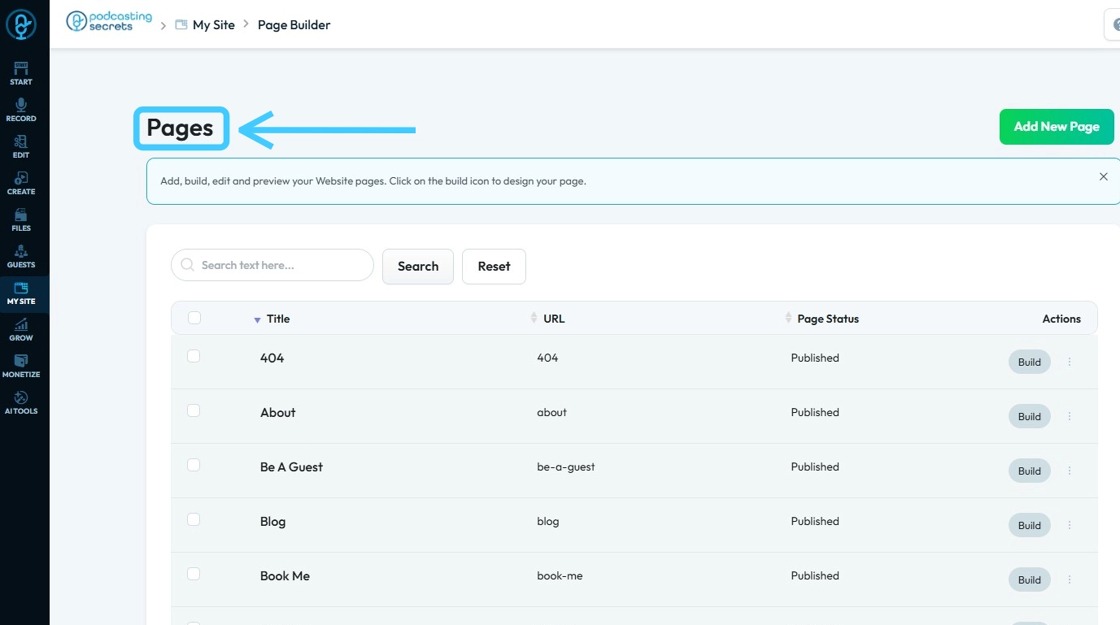This screenshot has height=625, width=1120.
Task: Click the Add New Page button
Action: [1056, 127]
